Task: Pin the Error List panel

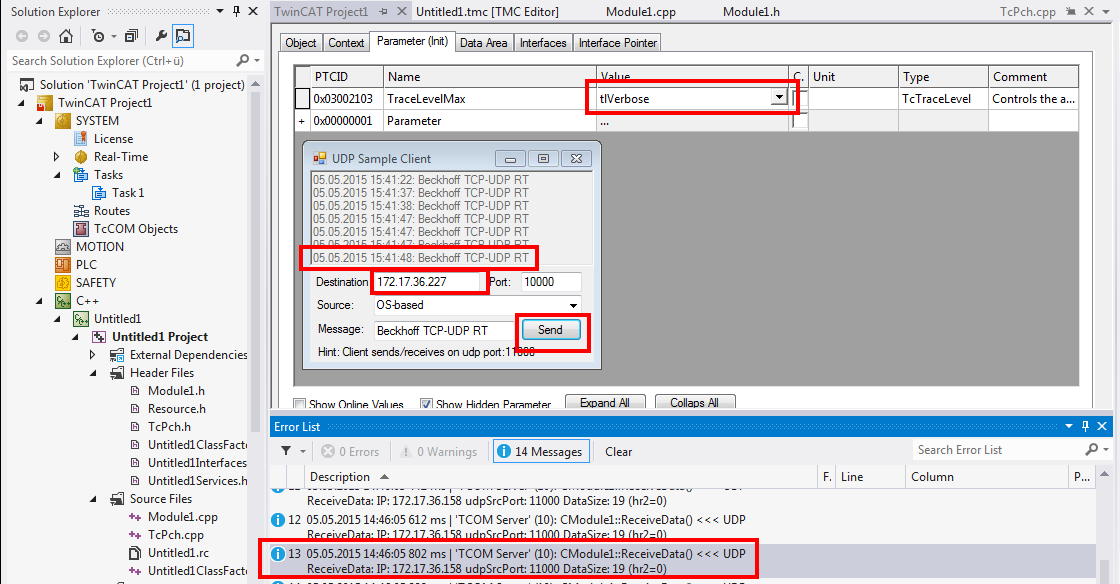Action: (x=1085, y=426)
